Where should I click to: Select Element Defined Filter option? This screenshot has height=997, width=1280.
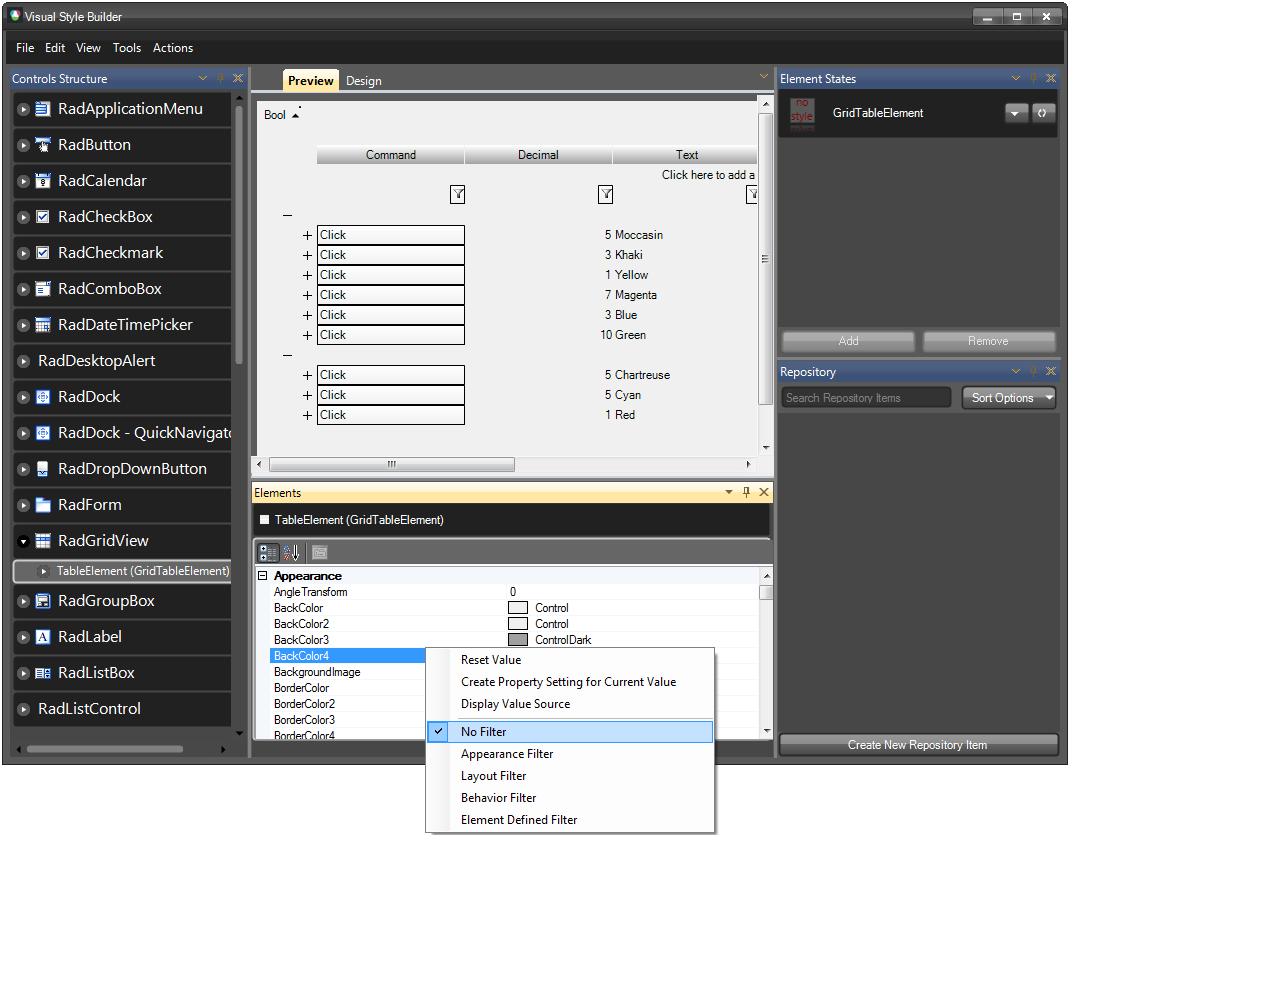(x=570, y=820)
